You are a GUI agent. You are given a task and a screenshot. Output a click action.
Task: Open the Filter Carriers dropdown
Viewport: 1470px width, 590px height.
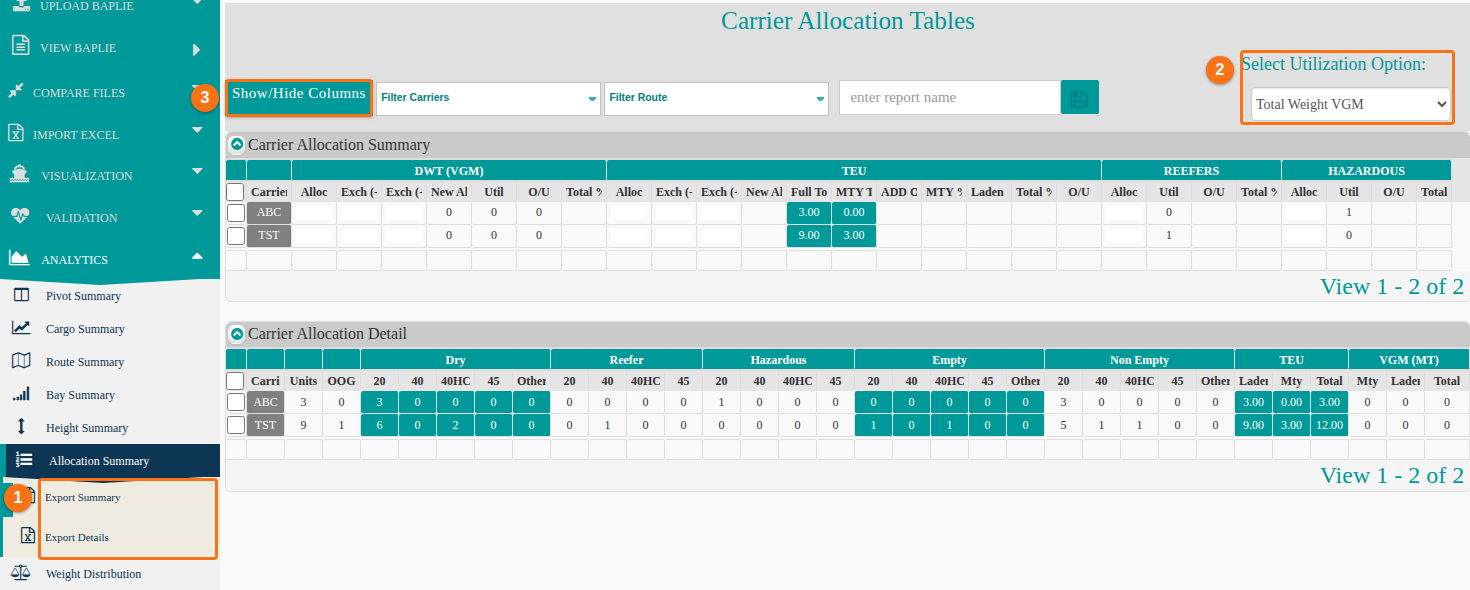488,98
